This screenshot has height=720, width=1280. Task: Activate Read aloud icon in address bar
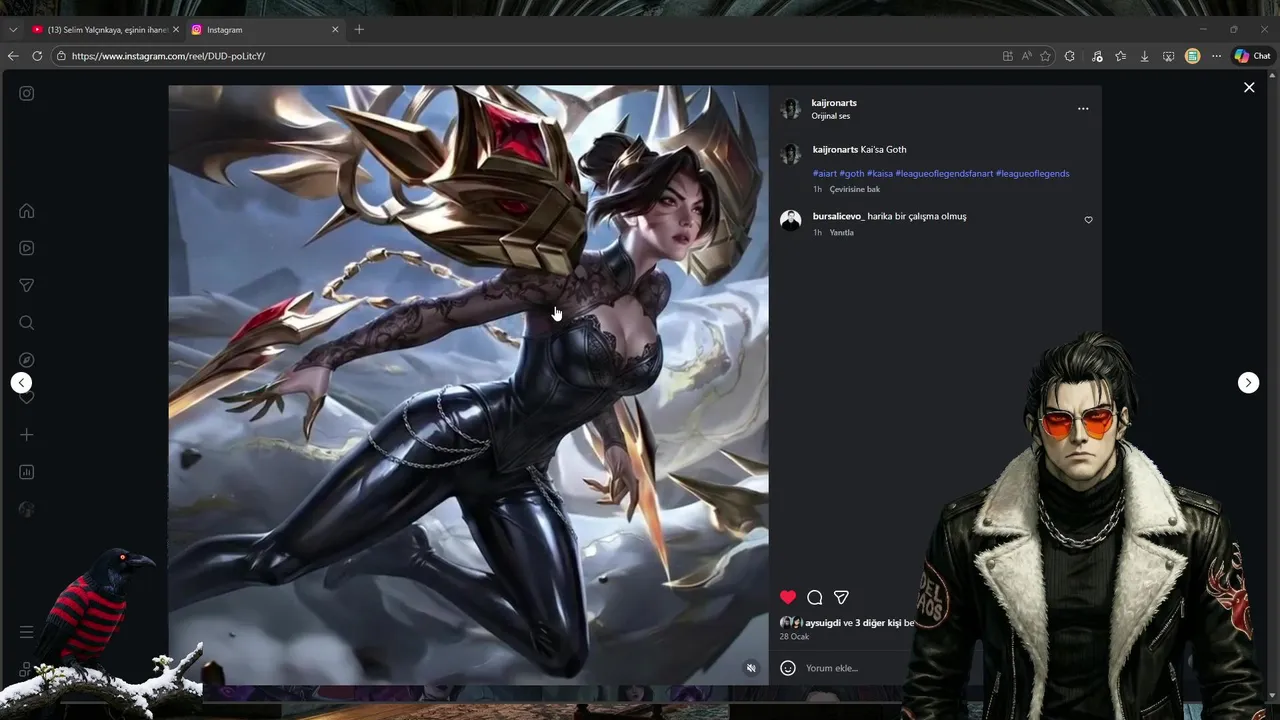click(x=1027, y=56)
